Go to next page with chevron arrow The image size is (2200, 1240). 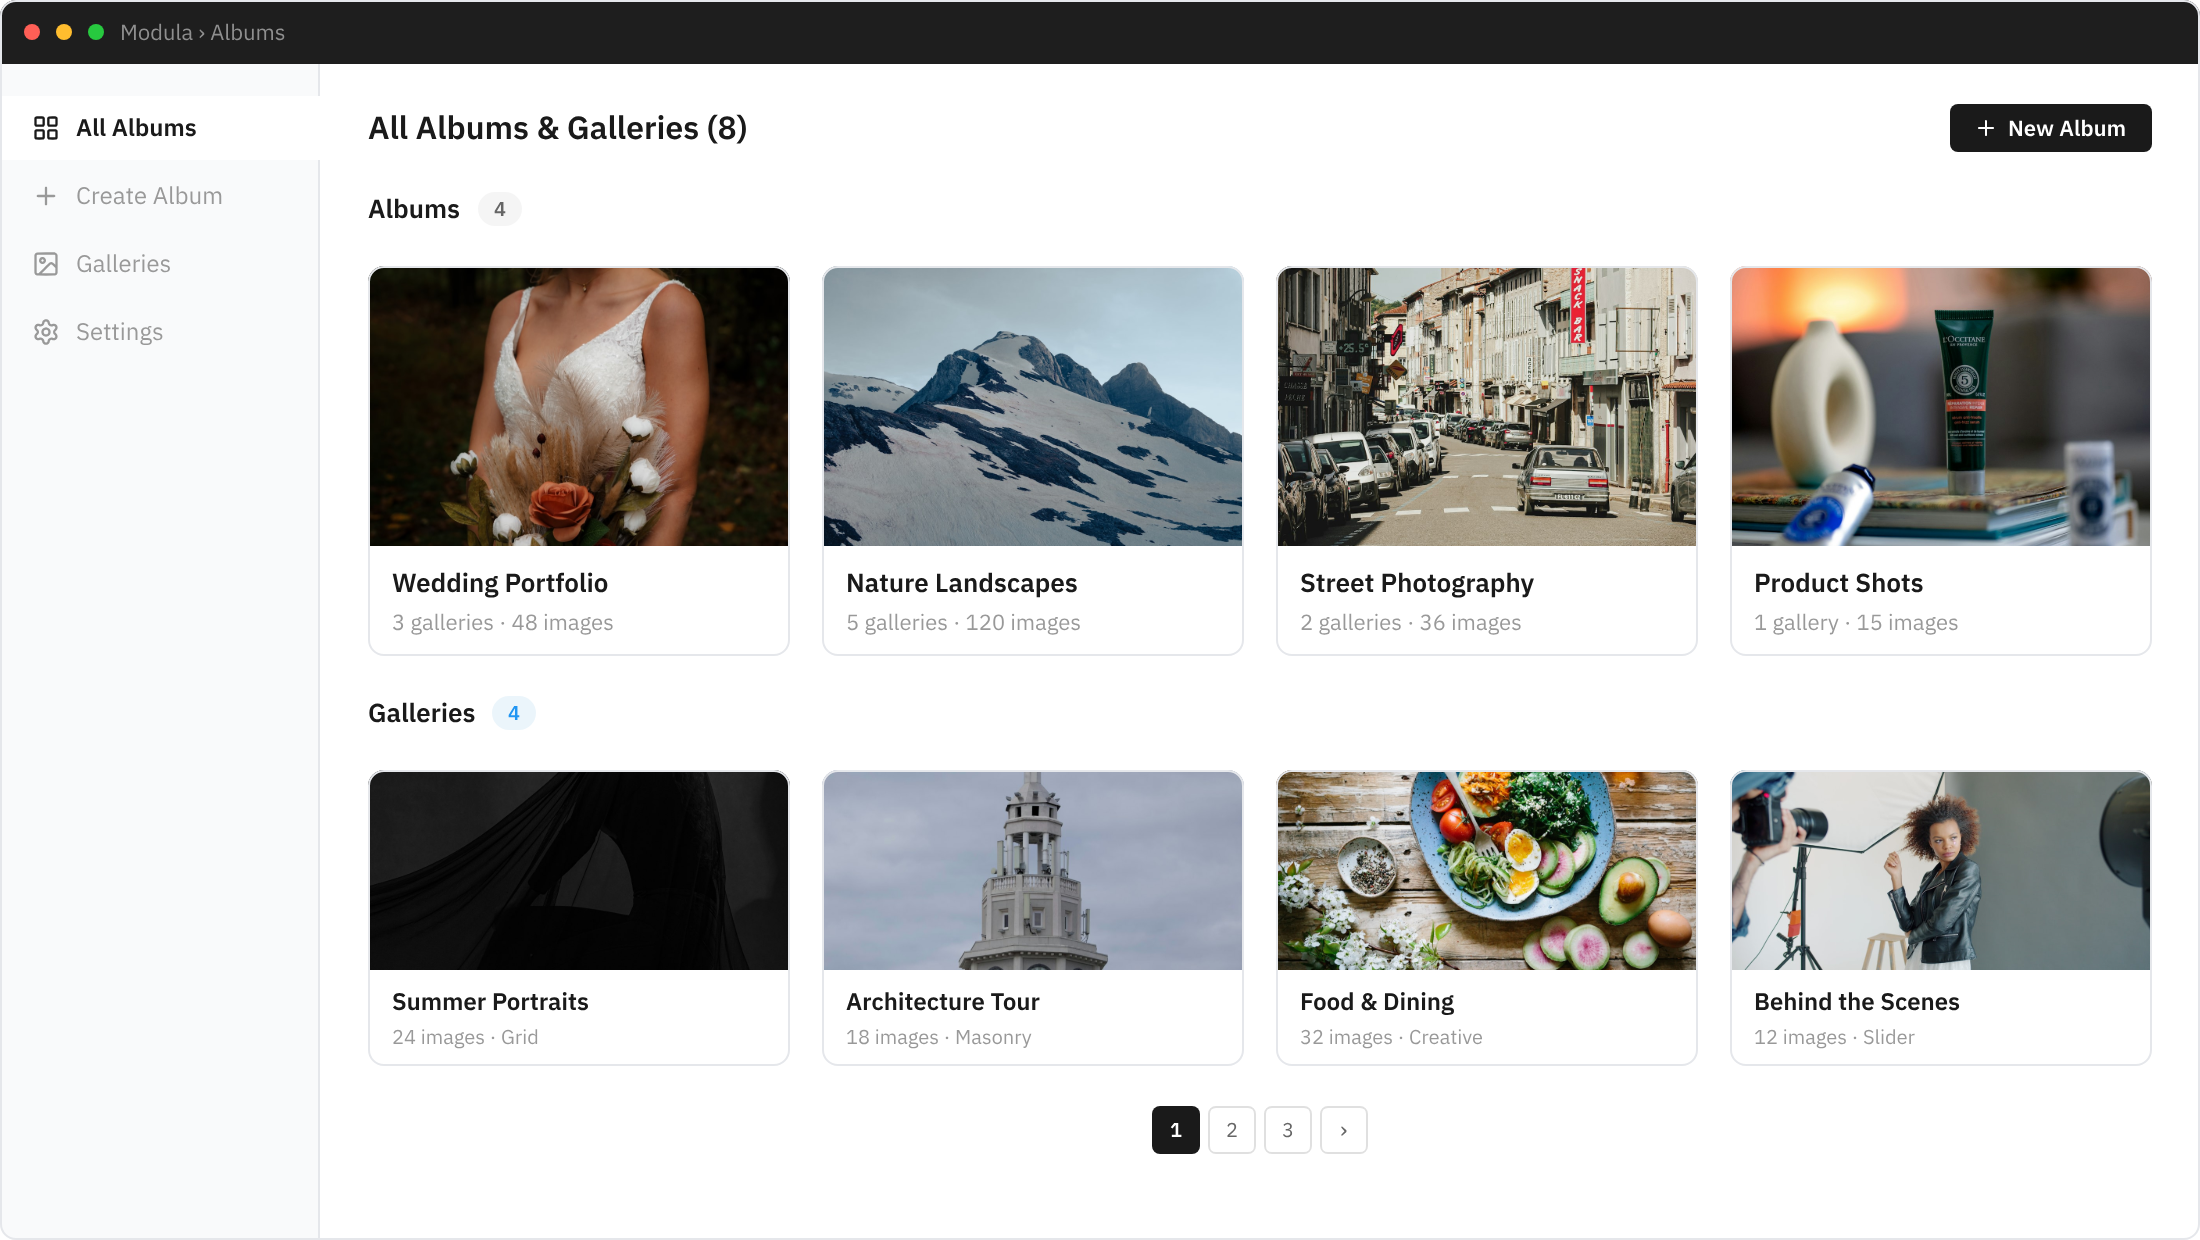1343,1130
